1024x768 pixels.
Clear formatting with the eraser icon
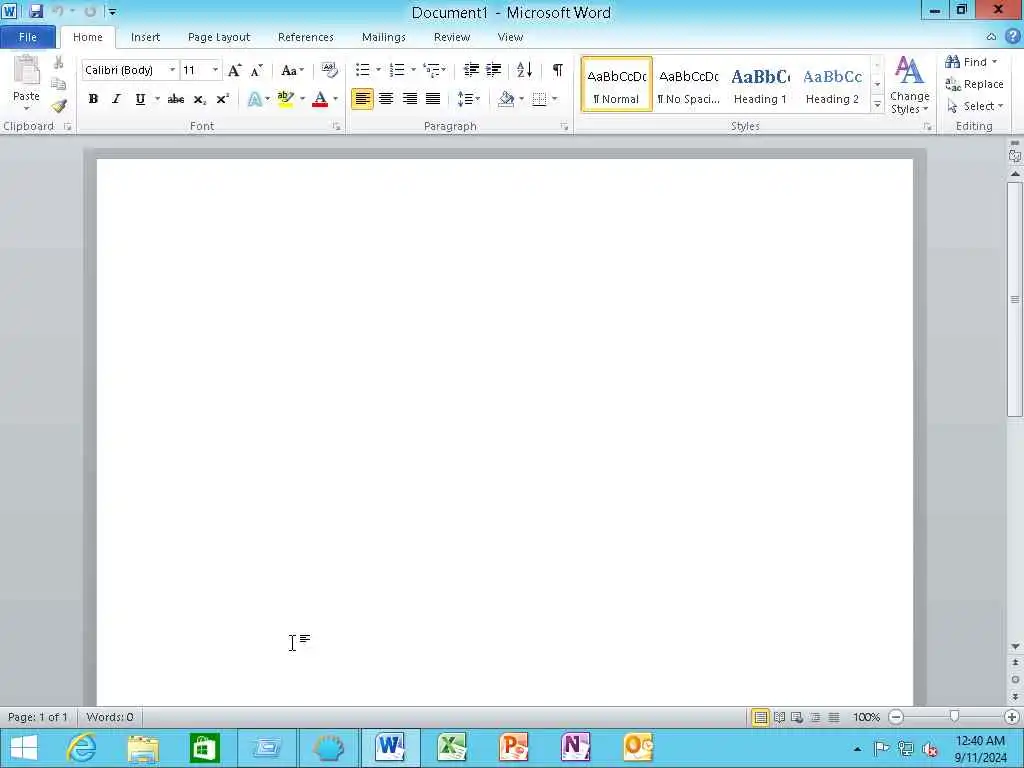pos(330,70)
